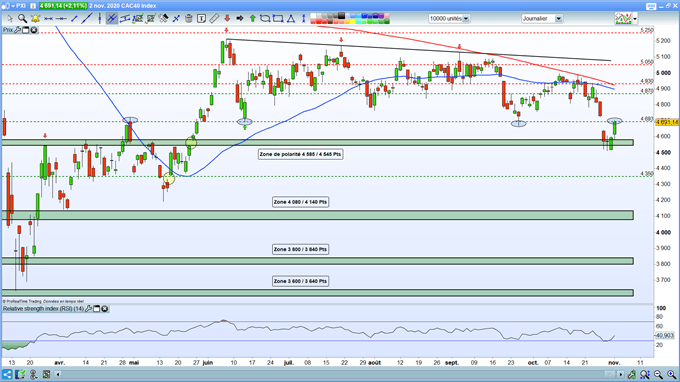680x382 pixels.
Task: Toggle the Prix panel window icon
Action: click(x=26, y=30)
